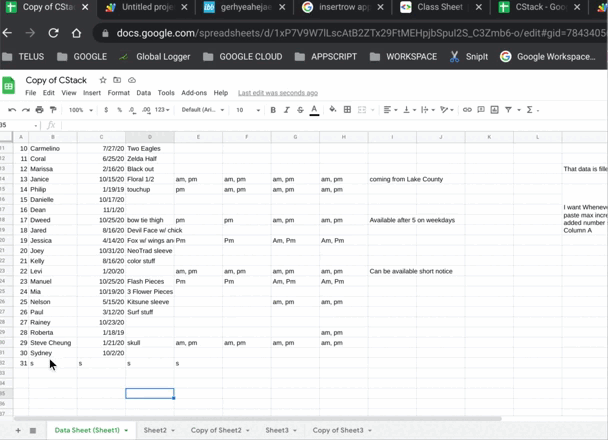Image resolution: width=608 pixels, height=440 pixels.
Task: Toggle strikethrough formatting
Action: point(300,110)
